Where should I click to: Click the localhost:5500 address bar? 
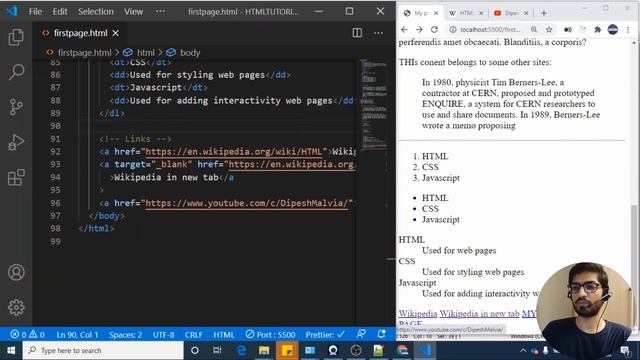click(490, 29)
